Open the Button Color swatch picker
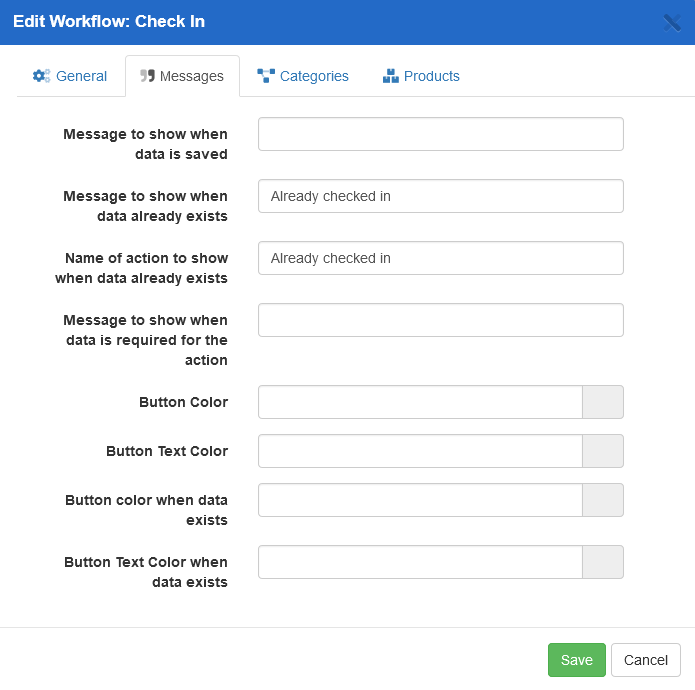The width and height of the screenshot is (695, 690). pyautogui.click(x=603, y=402)
